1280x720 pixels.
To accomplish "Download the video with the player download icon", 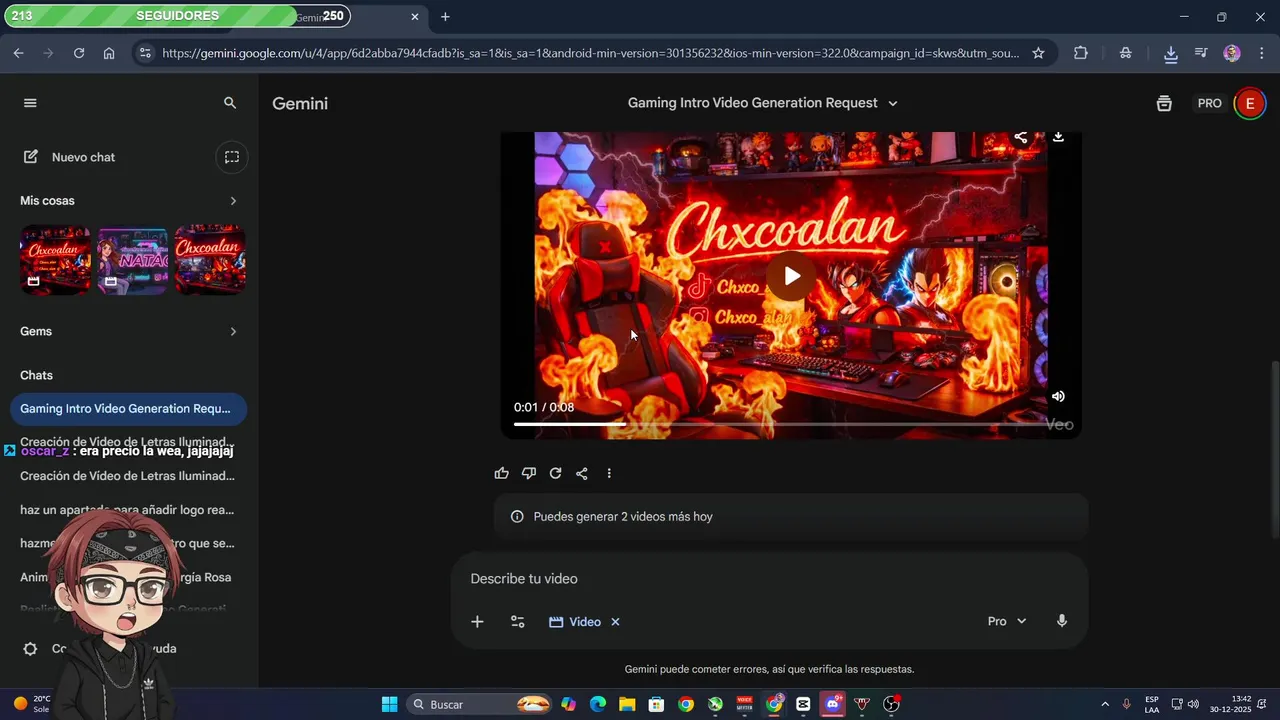I will click(1058, 137).
